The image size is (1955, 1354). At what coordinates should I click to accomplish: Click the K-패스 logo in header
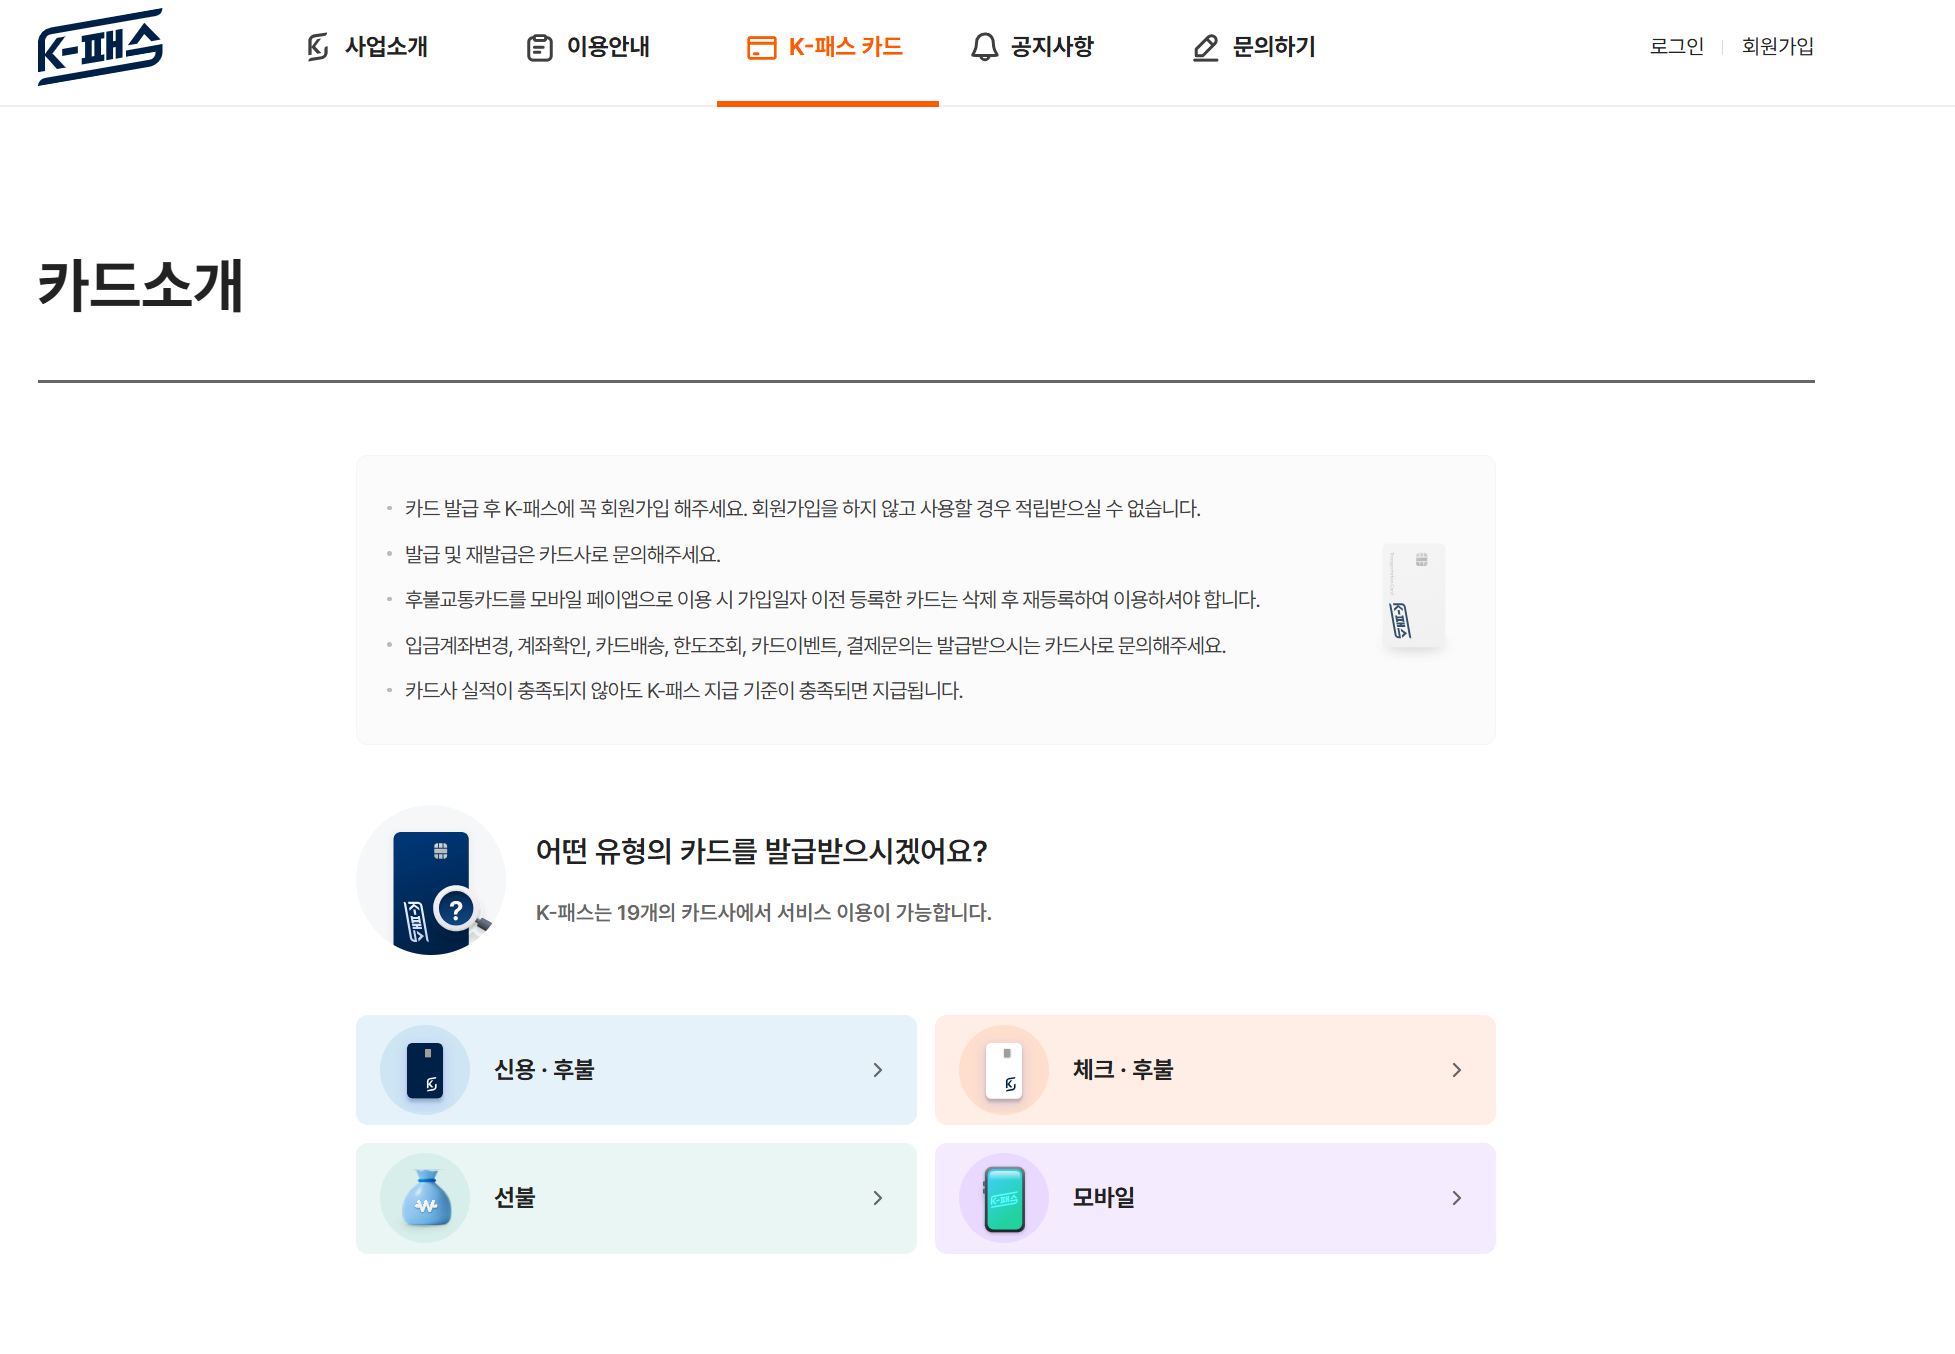100,47
